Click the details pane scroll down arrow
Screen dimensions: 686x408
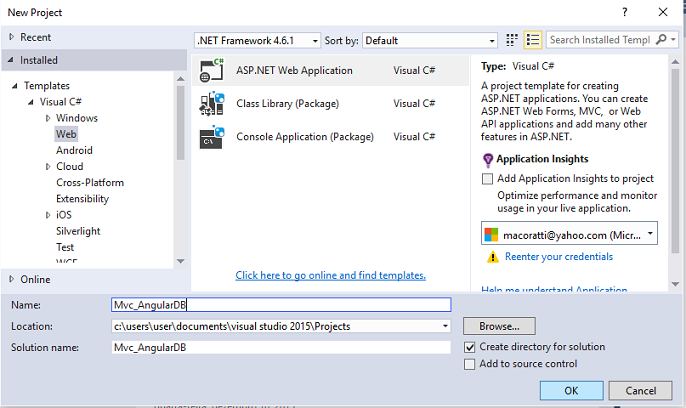675,284
